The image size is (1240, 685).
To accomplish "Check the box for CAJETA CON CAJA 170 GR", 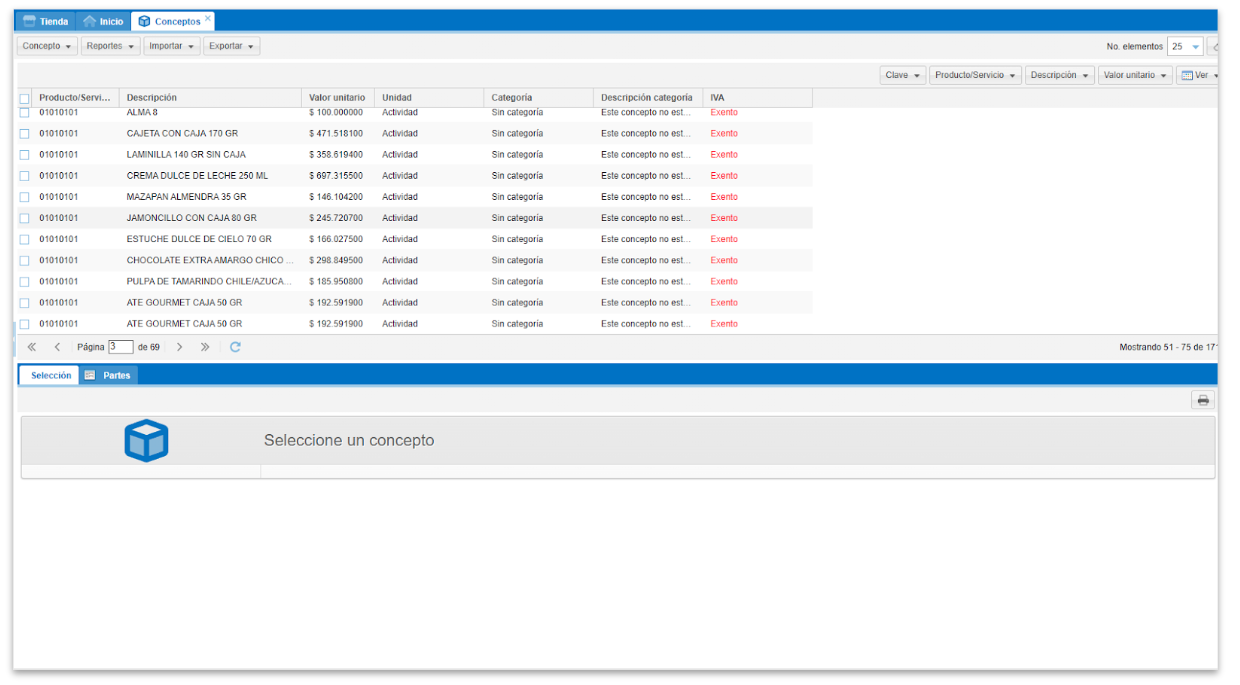I will [25, 134].
